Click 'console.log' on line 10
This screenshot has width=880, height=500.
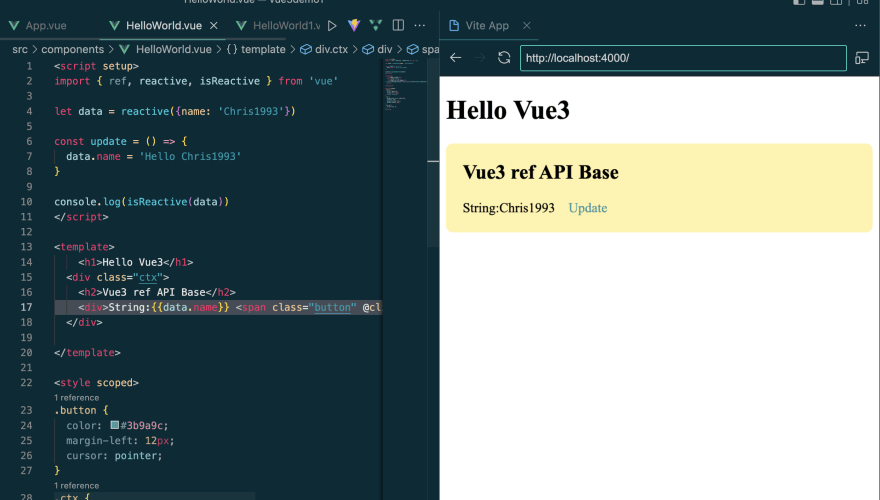tap(87, 201)
